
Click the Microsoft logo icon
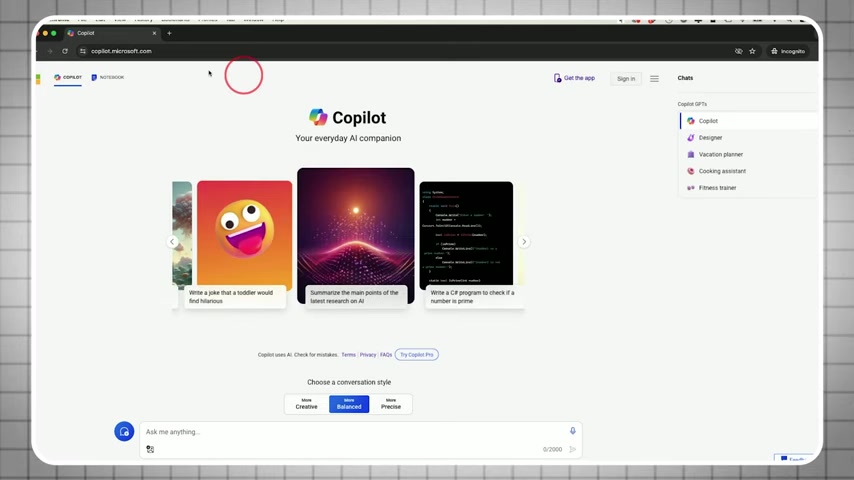[38, 79]
